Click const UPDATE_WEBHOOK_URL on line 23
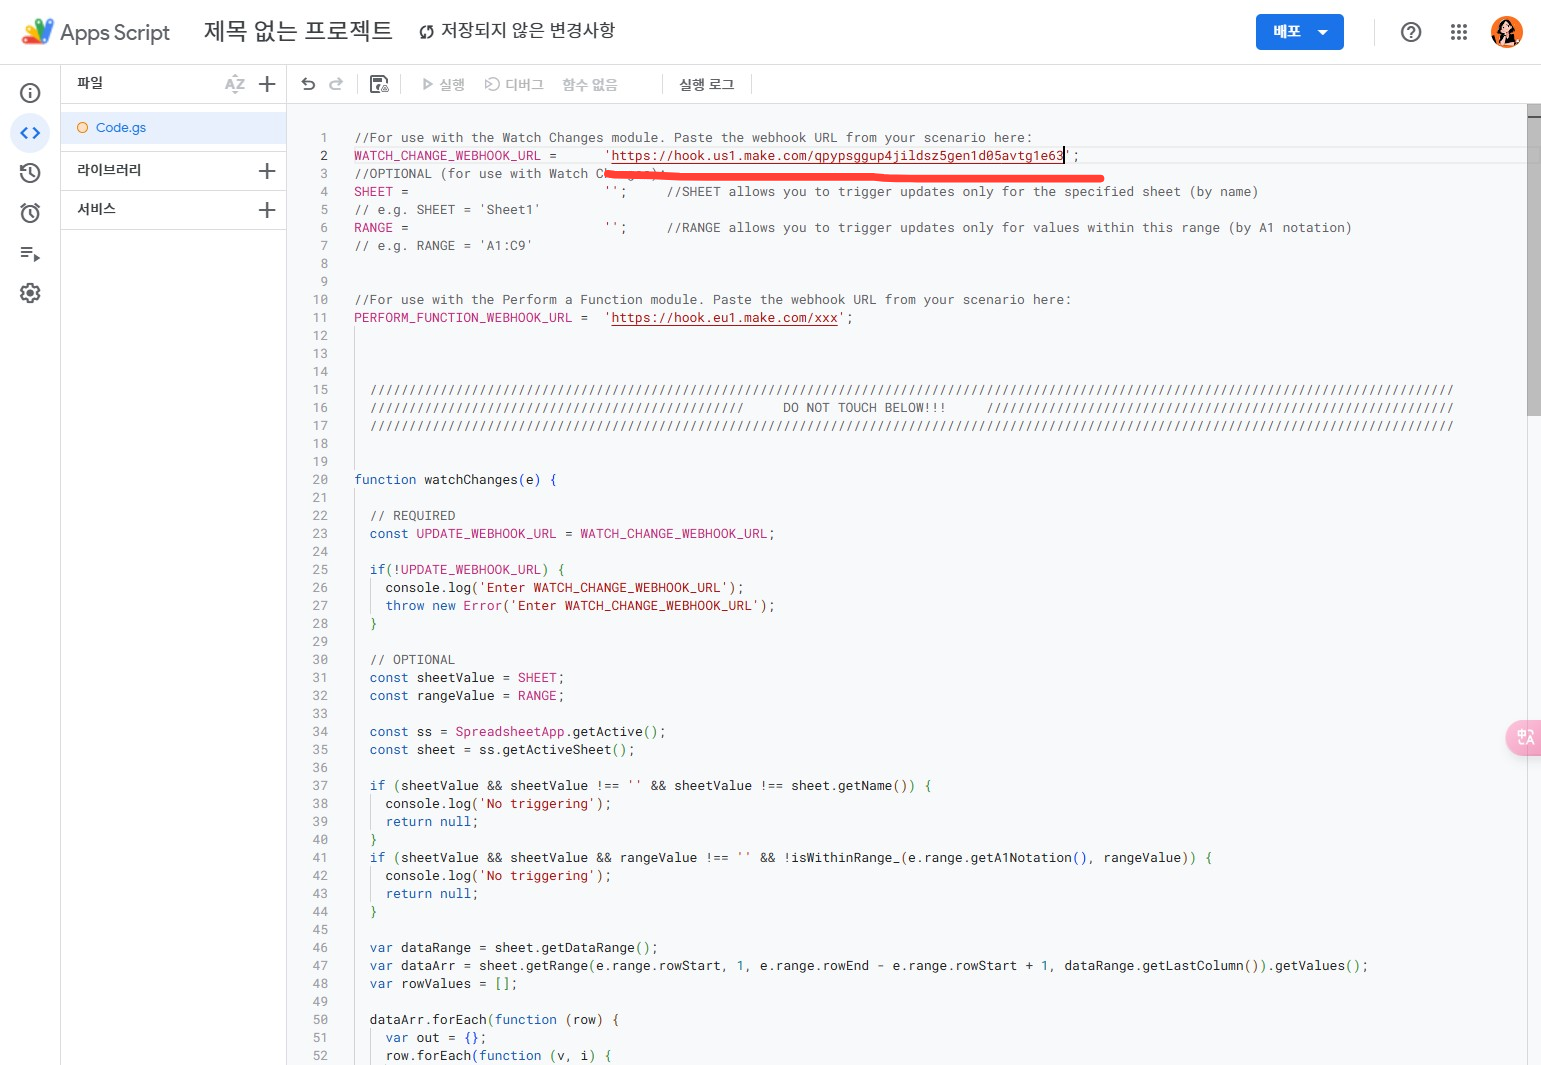This screenshot has height=1065, width=1541. [463, 534]
